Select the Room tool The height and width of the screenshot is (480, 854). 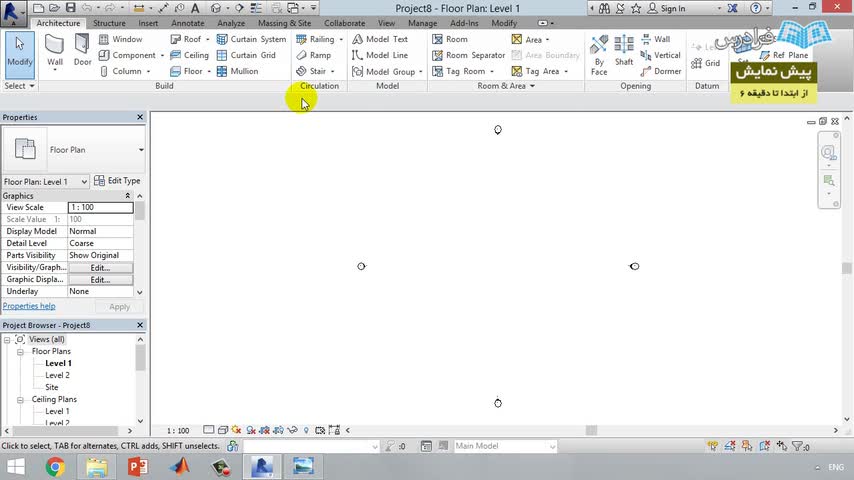[450, 39]
